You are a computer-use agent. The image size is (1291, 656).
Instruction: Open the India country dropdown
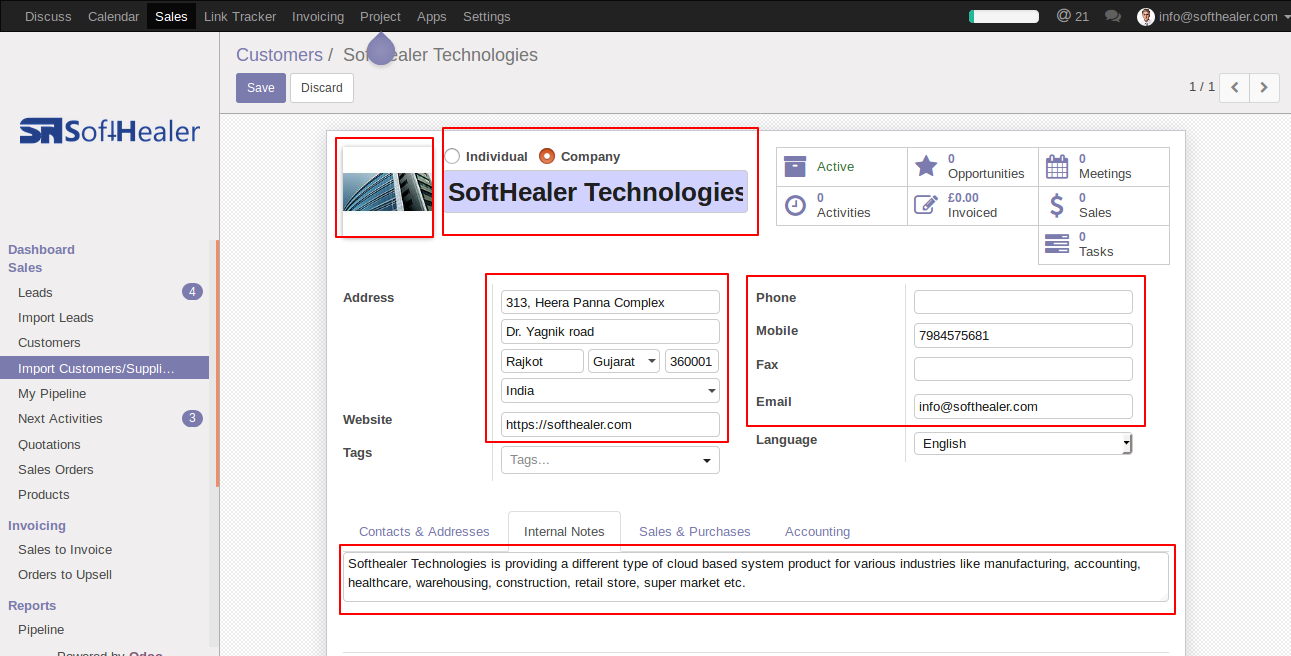610,390
